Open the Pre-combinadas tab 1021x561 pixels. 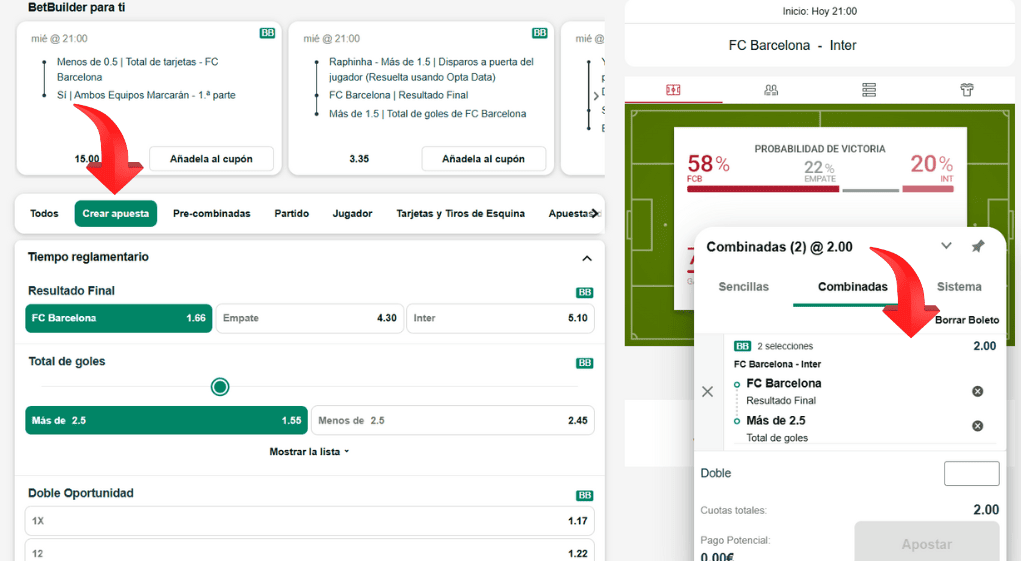click(x=212, y=213)
